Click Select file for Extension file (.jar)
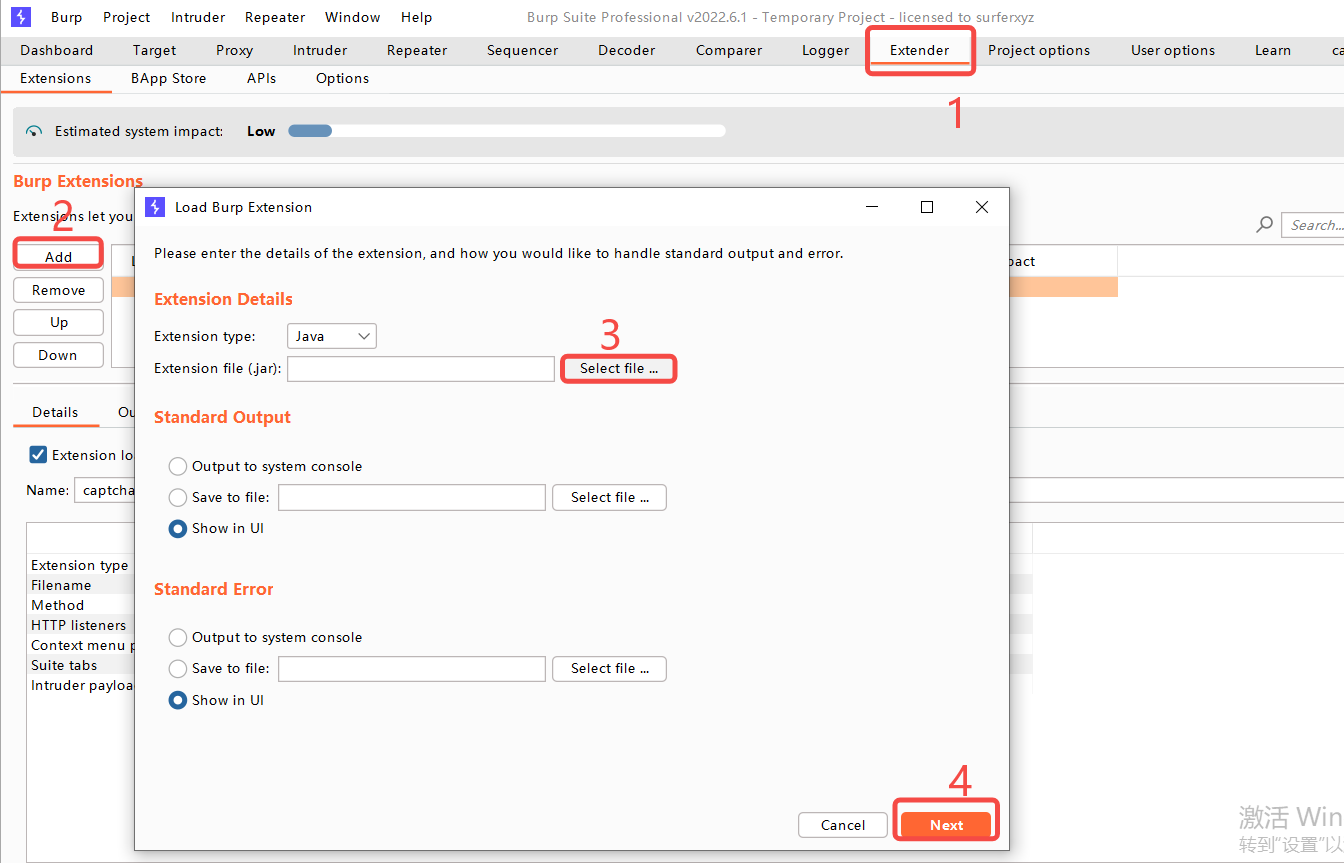The height and width of the screenshot is (863, 1344). click(619, 369)
